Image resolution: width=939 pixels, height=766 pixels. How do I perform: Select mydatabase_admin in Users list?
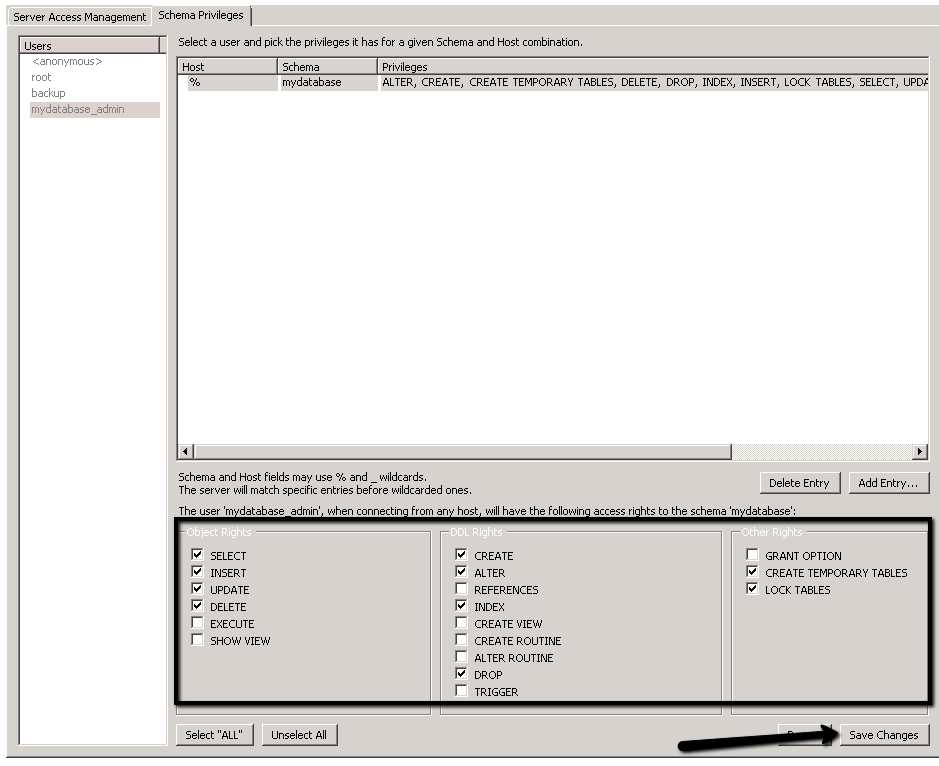coord(78,110)
